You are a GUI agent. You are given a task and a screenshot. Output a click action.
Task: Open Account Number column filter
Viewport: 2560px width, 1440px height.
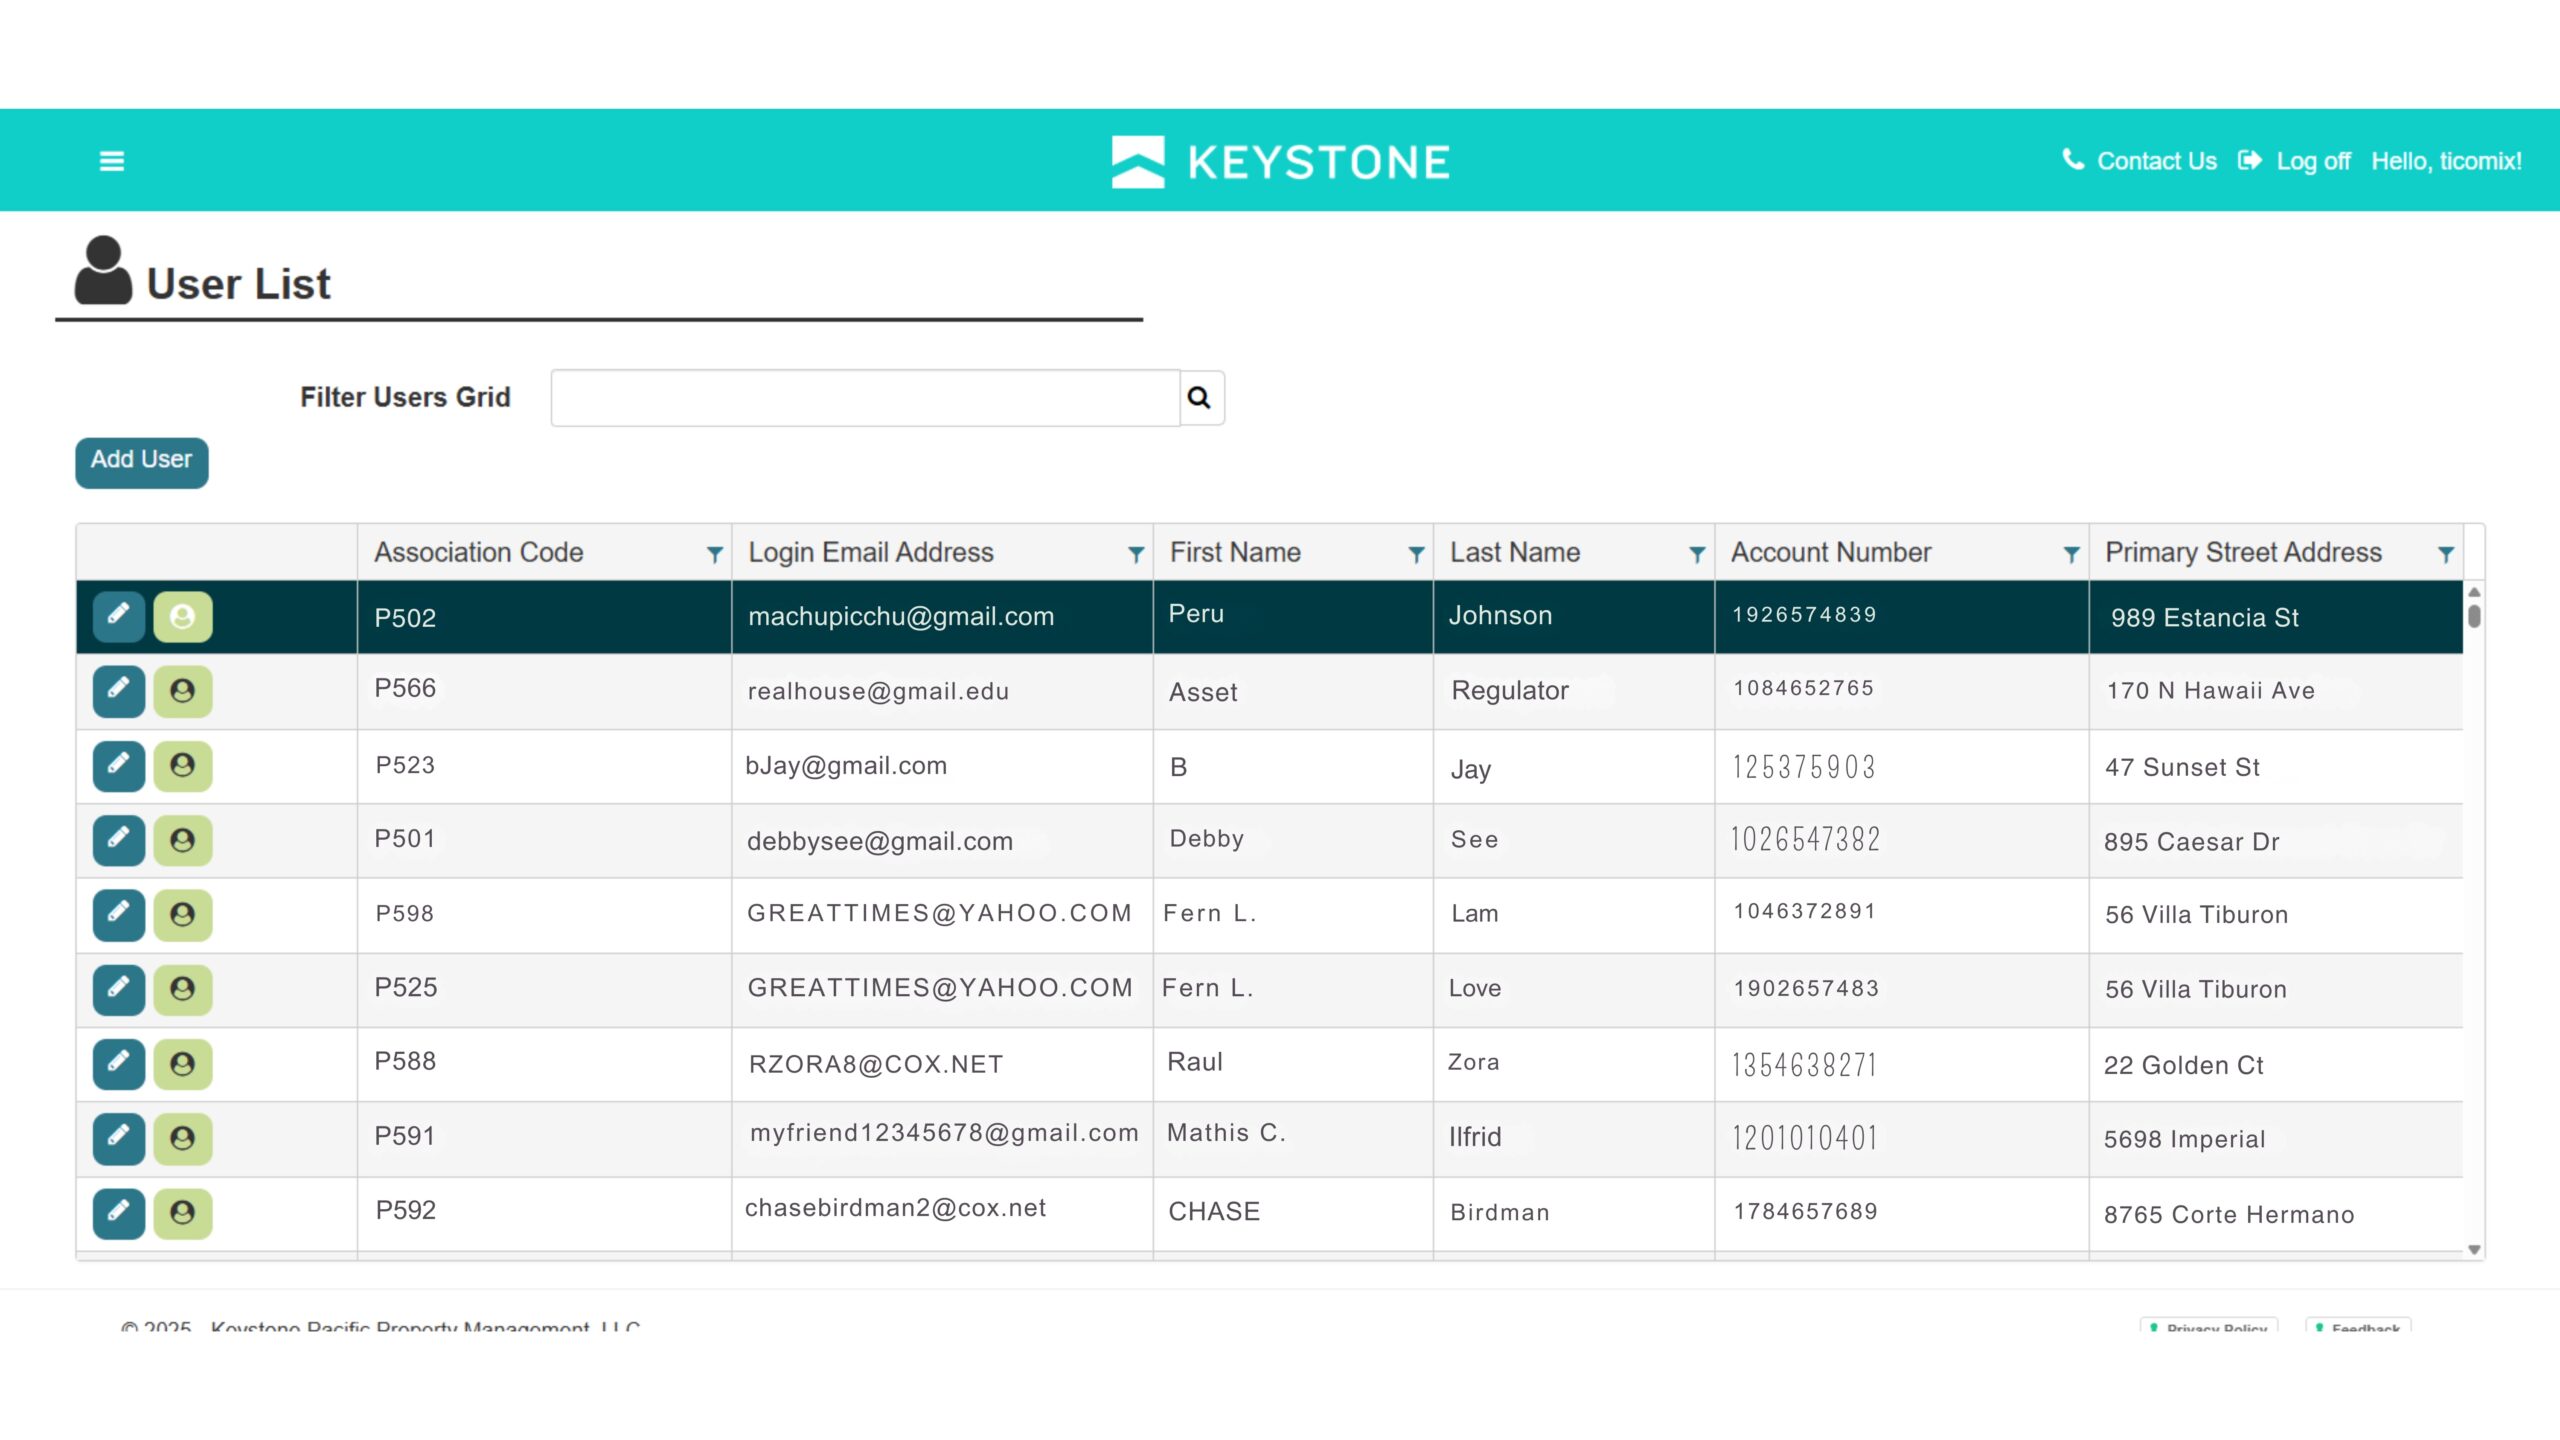[2071, 554]
